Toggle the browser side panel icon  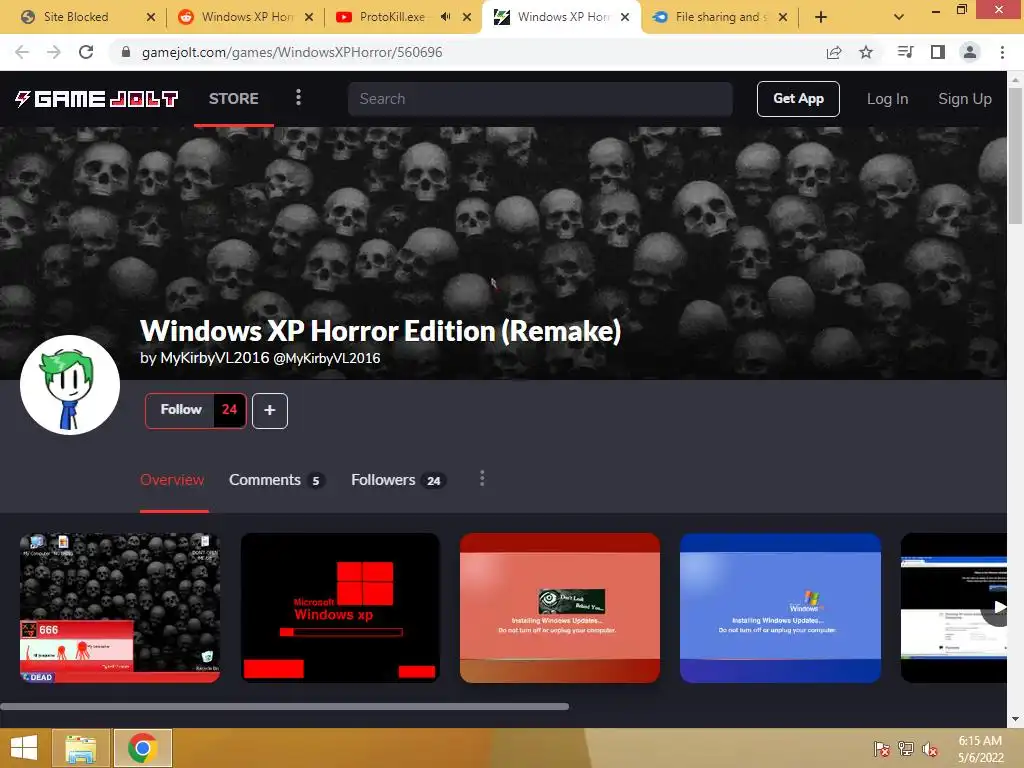click(x=938, y=52)
